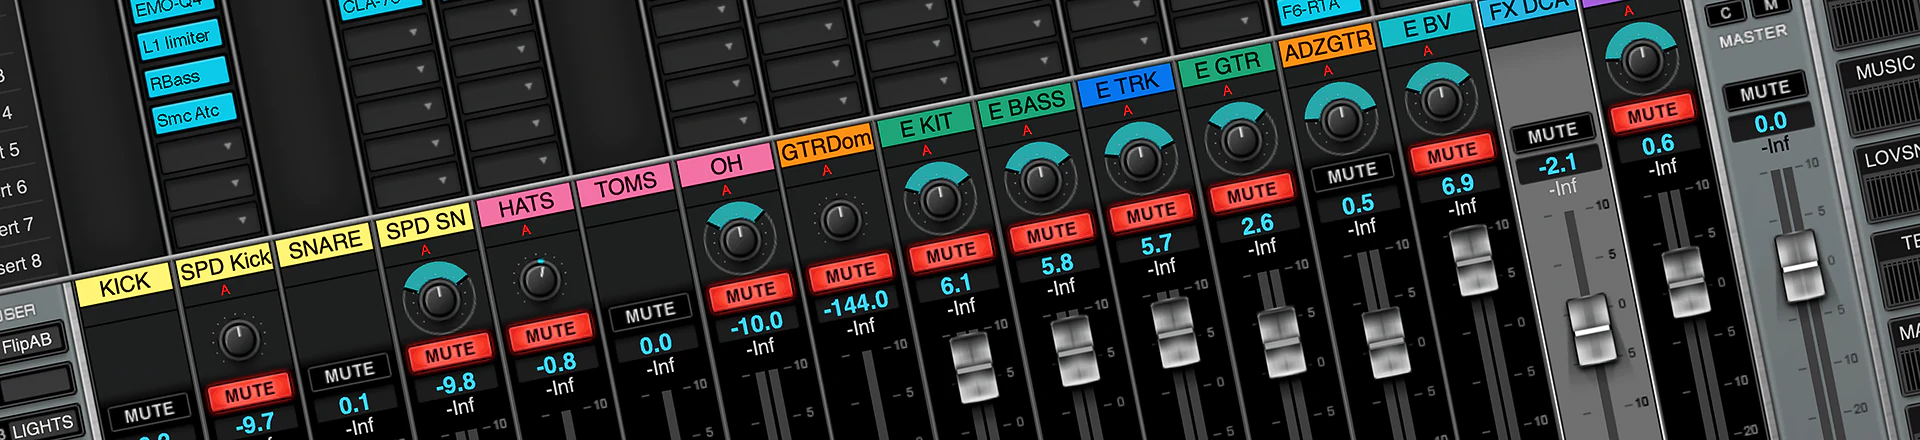This screenshot has height=440, width=1920.
Task: Mute the FX DCA group
Action: 1552,133
